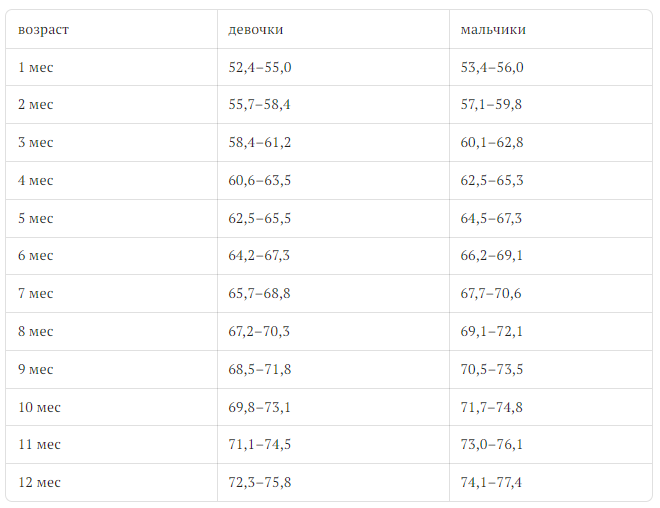Click girls' value 52,4–55,0
660x508 pixels.
coord(259,67)
